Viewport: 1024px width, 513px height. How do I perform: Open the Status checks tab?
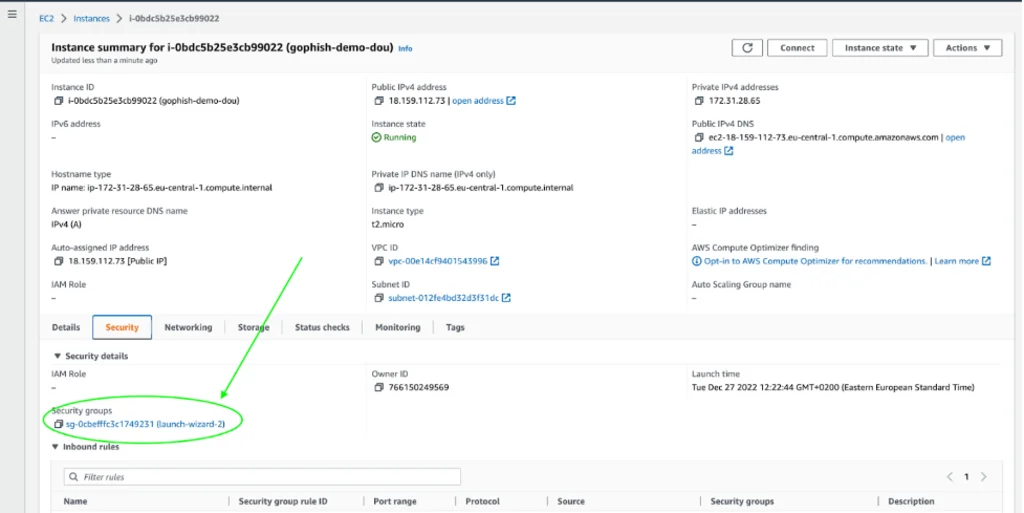(x=322, y=328)
